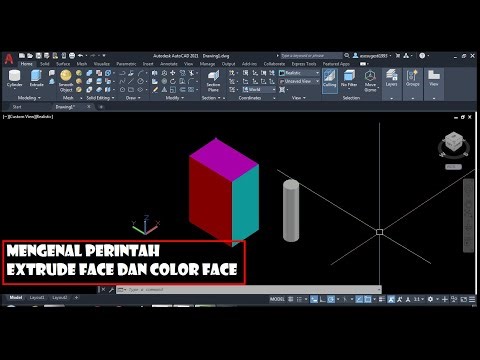Screen dimensions: 480x360
Task: Switch to the Layout1 tab
Action: pyautogui.click(x=37, y=297)
